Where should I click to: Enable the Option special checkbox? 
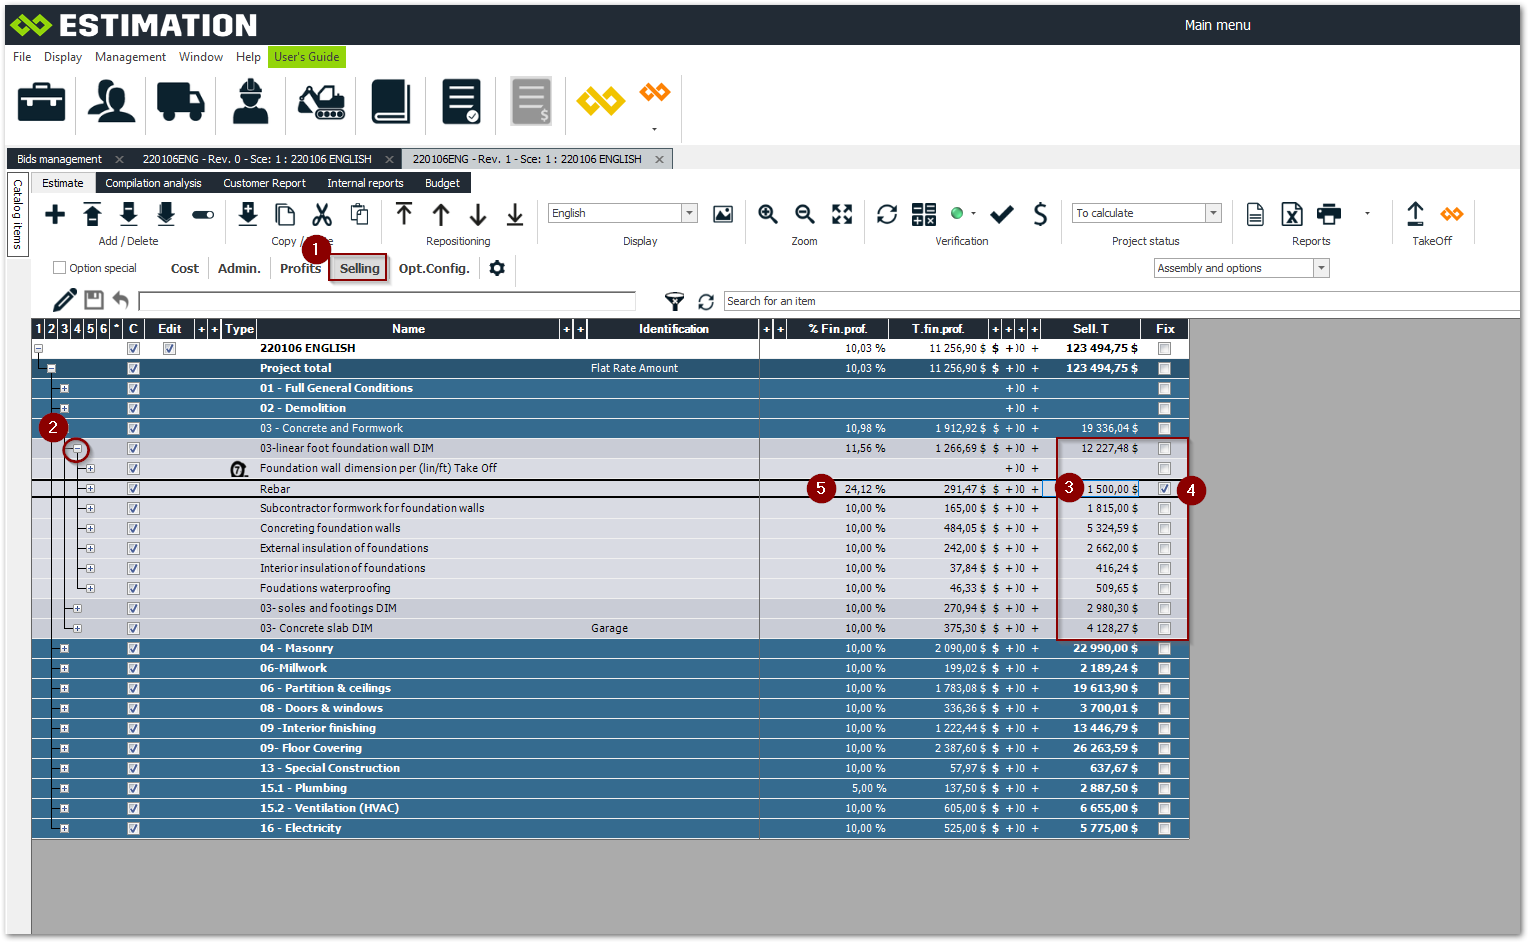point(60,268)
